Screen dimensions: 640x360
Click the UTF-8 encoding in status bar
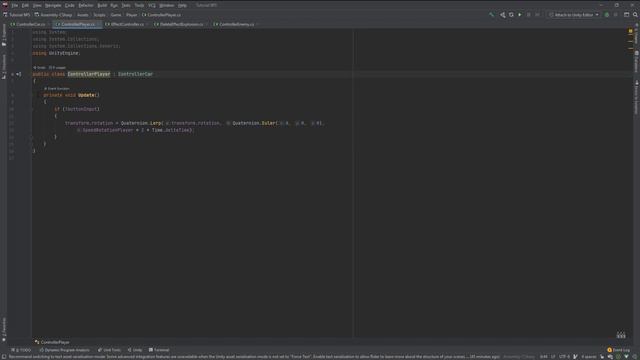point(564,357)
